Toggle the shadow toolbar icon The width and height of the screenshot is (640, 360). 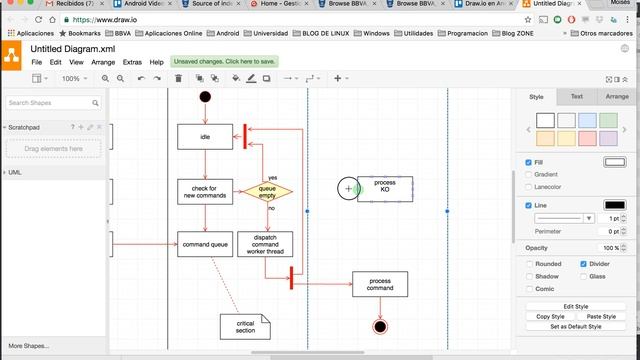click(267, 78)
